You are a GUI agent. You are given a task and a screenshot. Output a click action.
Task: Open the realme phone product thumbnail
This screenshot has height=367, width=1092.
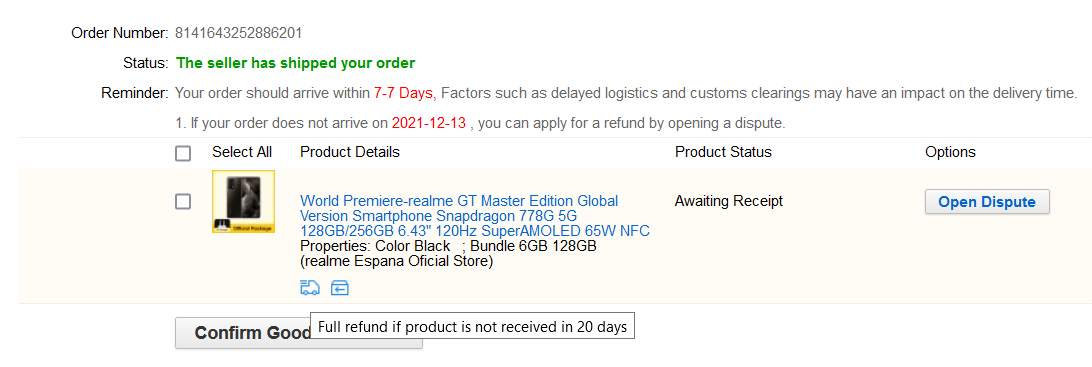(x=243, y=201)
